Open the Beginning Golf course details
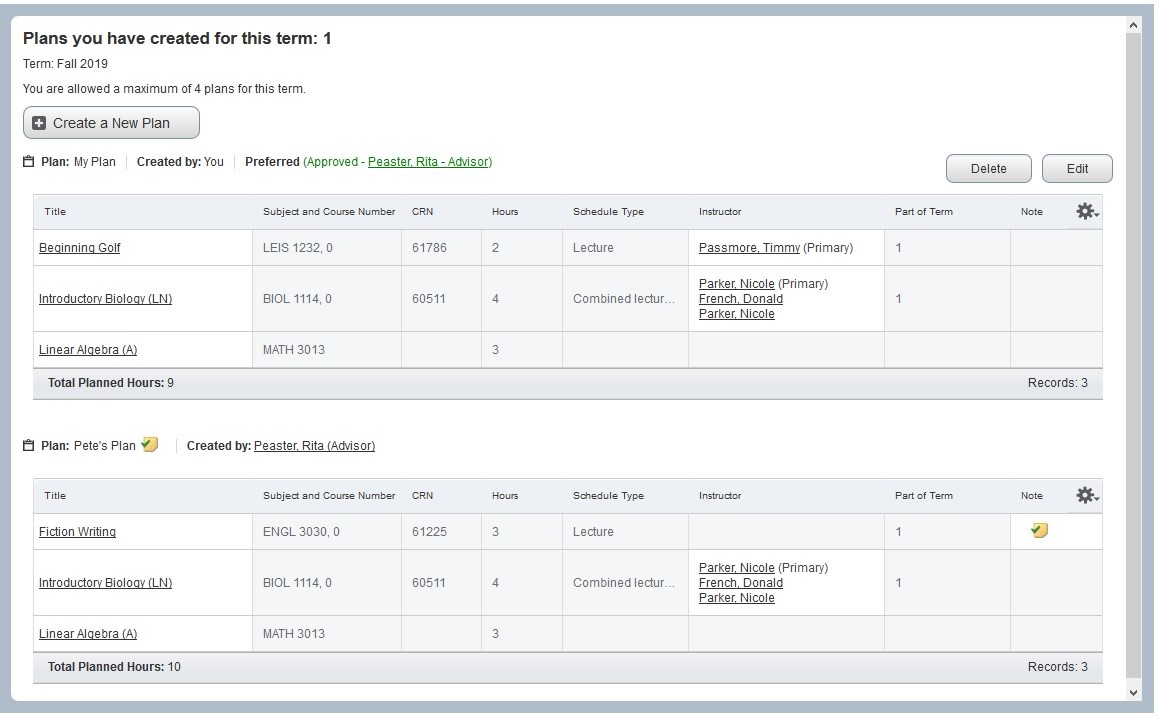This screenshot has height=720, width=1158. (79, 247)
